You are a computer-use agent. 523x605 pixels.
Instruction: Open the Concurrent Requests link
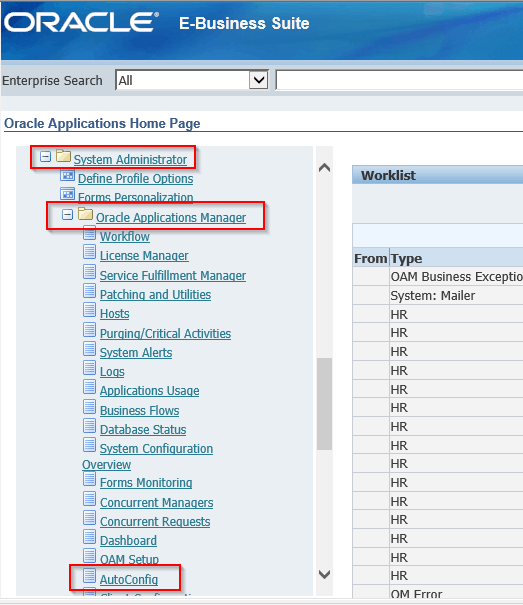click(x=155, y=522)
